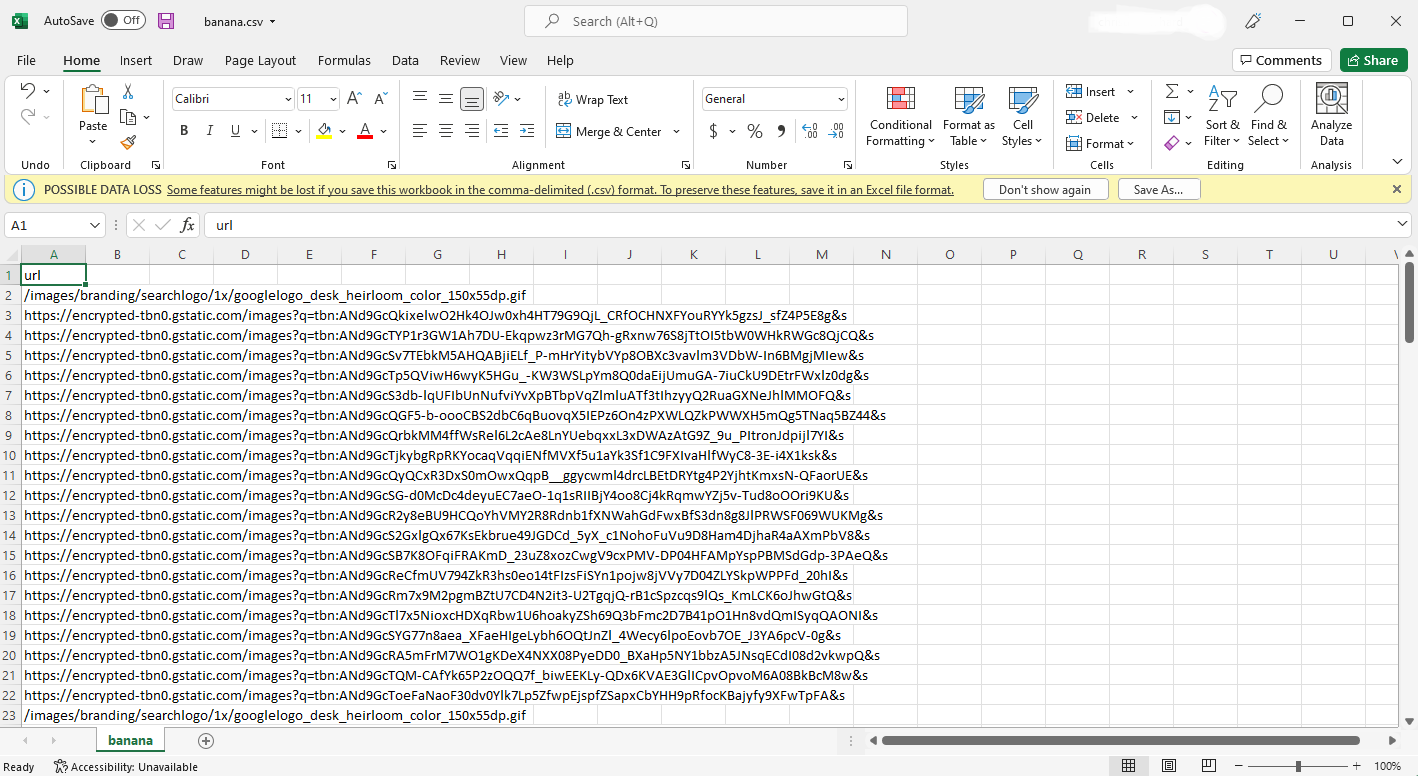This screenshot has height=776, width=1418.
Task: Click Decrease Font Size icon
Action: pos(380,99)
